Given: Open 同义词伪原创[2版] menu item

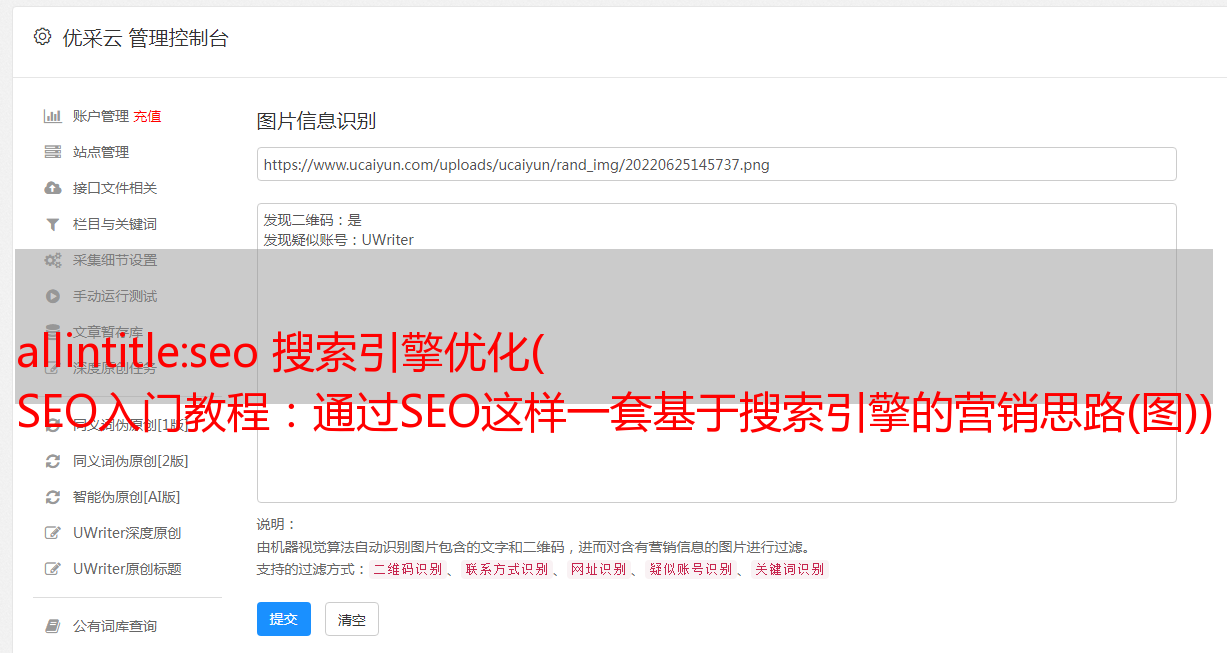Looking at the screenshot, I should [131, 461].
